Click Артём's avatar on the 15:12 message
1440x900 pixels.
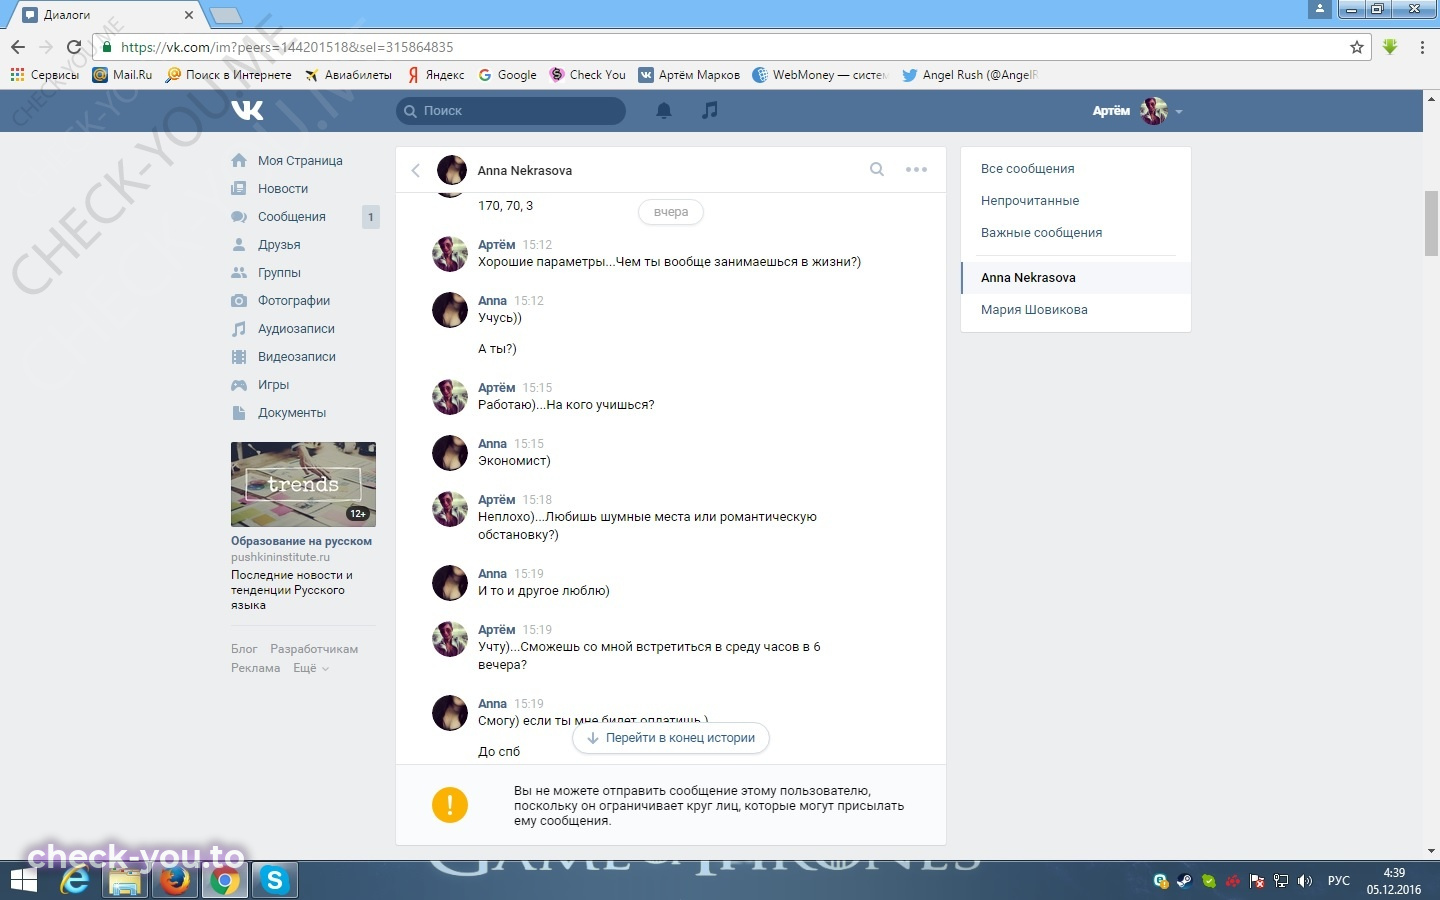[x=450, y=254]
